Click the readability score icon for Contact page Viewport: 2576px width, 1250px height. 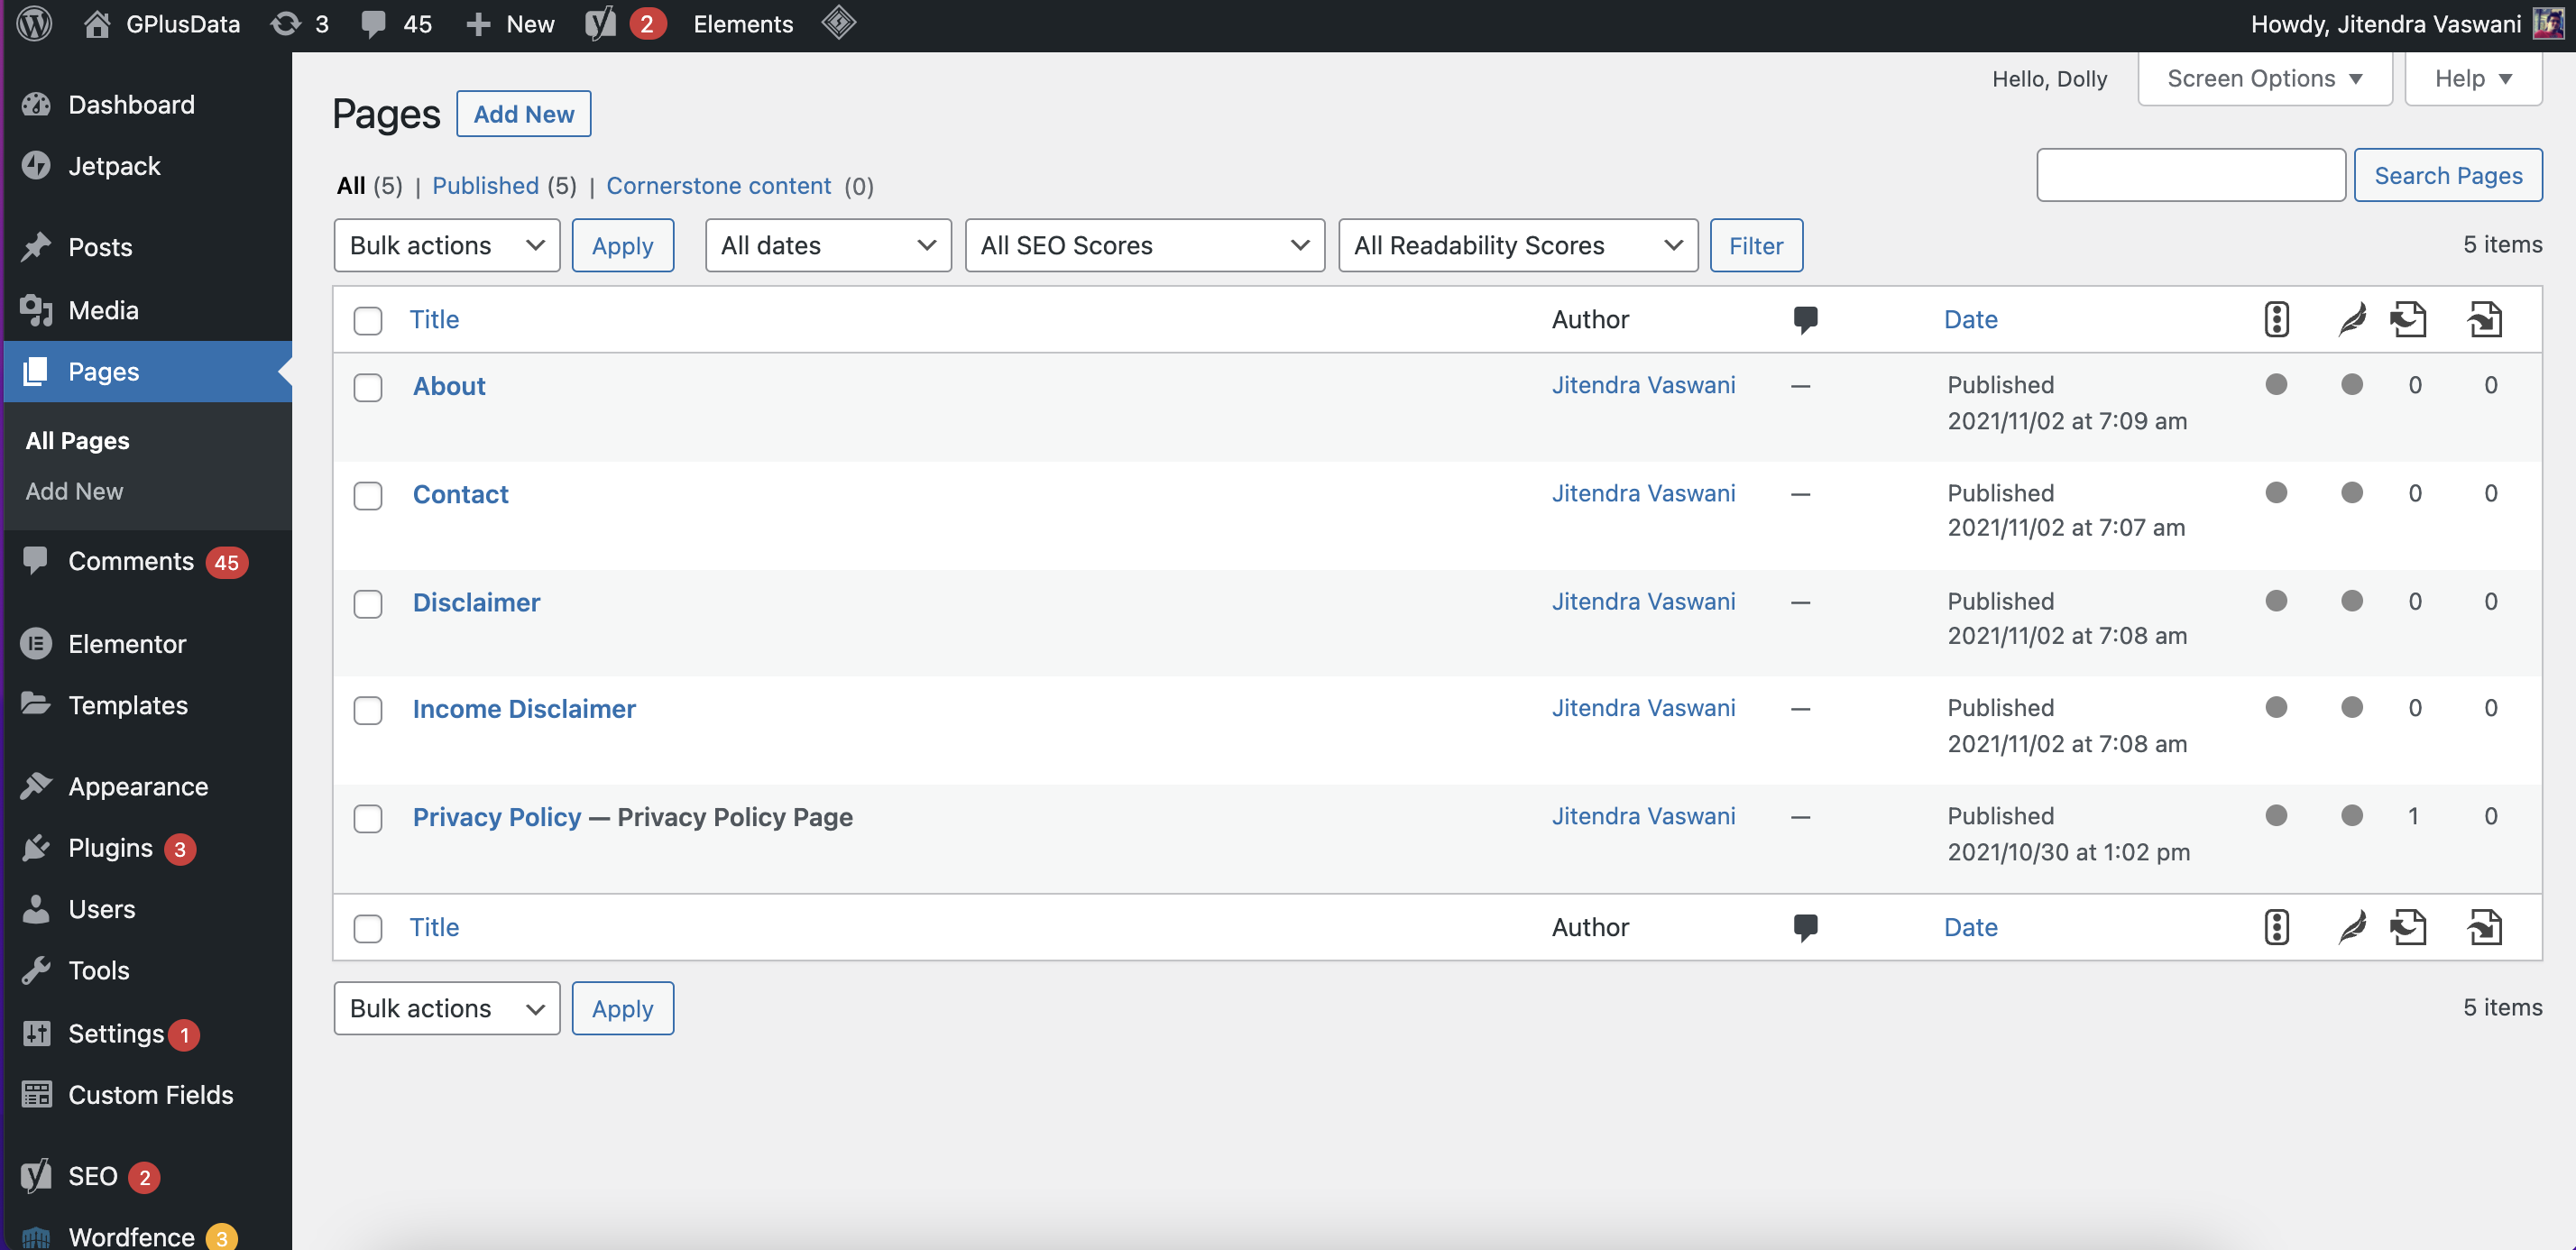tap(2351, 492)
